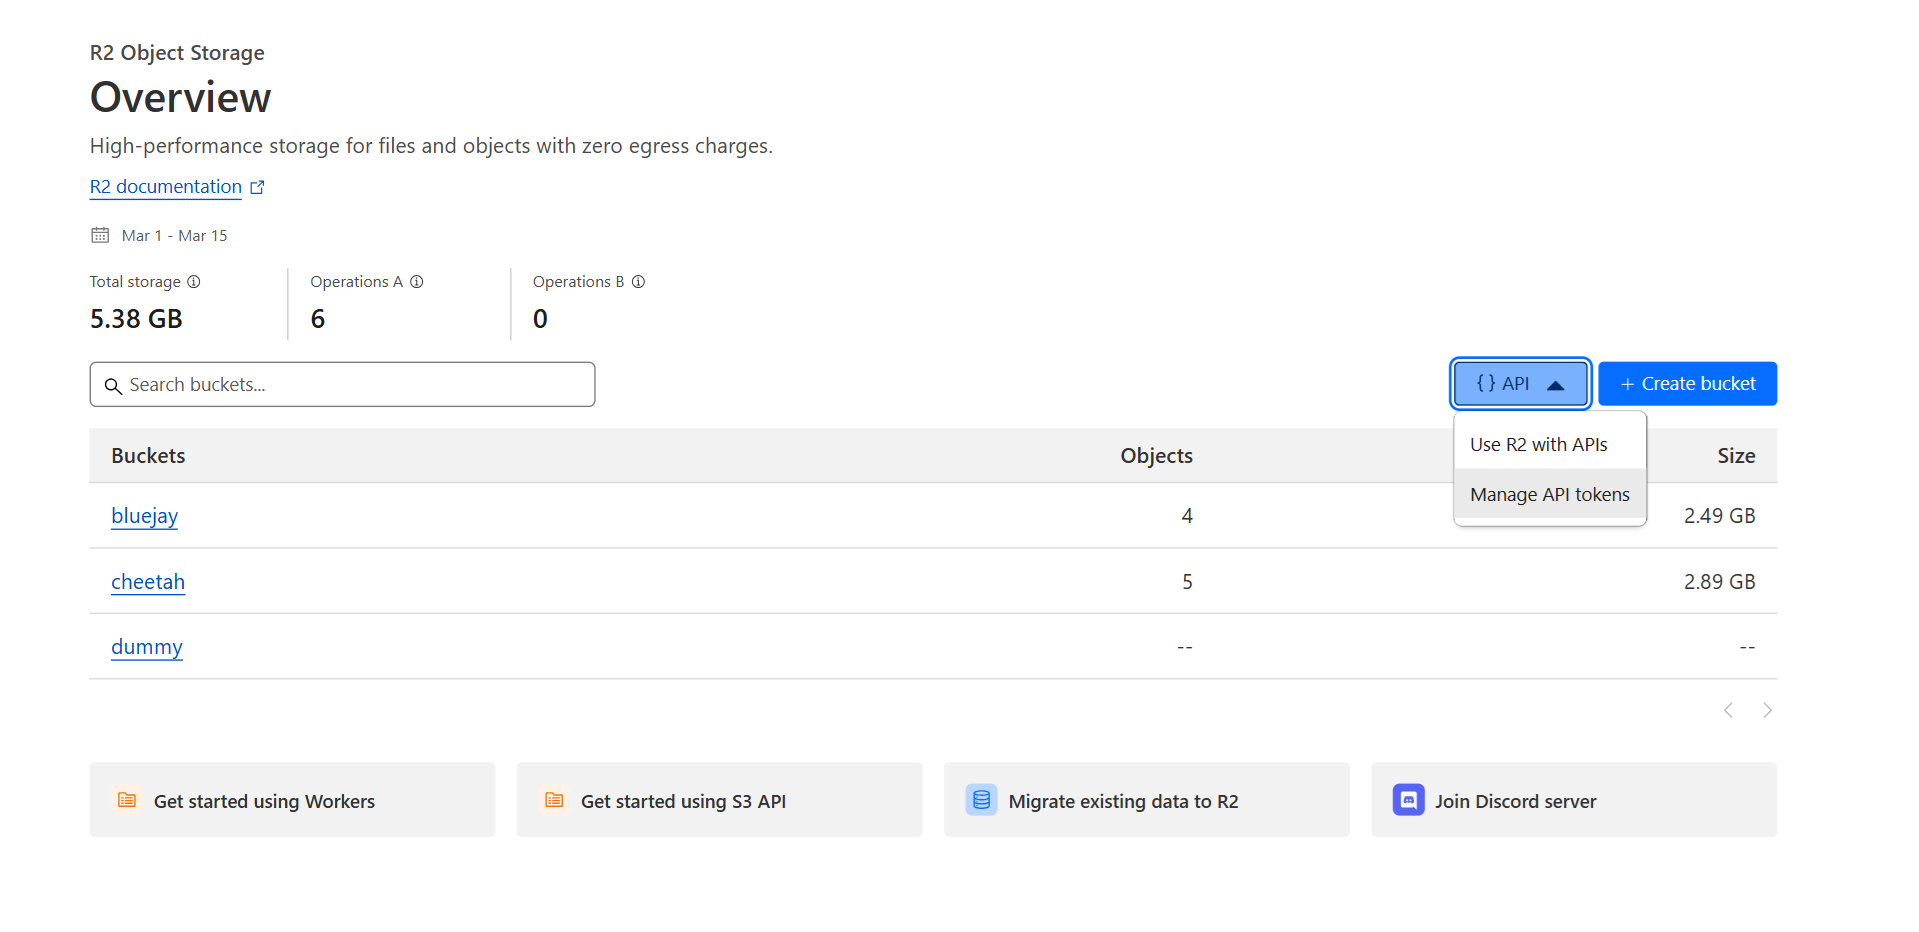Open Get started using S3 API card
This screenshot has height=932, width=1919.
(x=719, y=800)
